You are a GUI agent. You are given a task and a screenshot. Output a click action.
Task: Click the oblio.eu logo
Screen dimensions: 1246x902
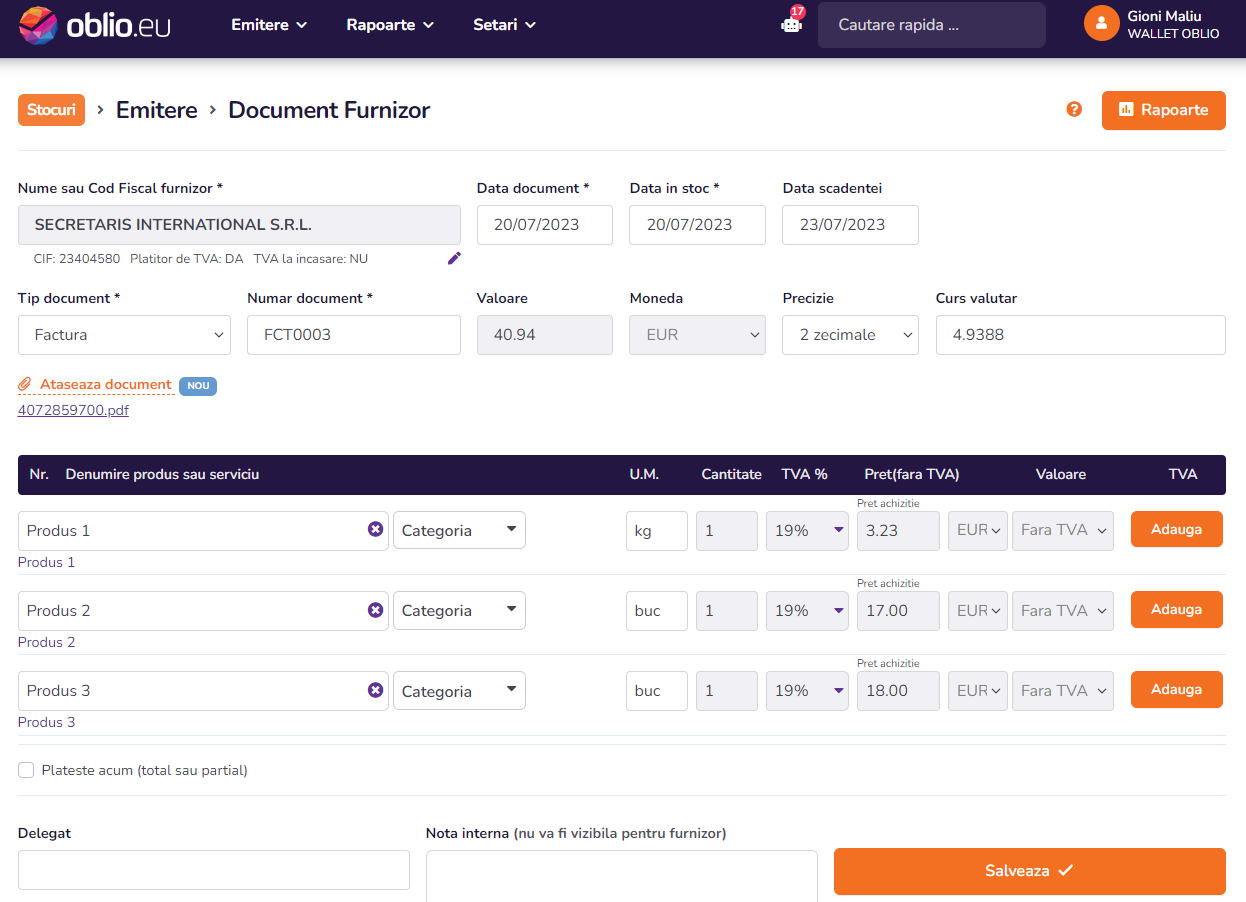(95, 25)
